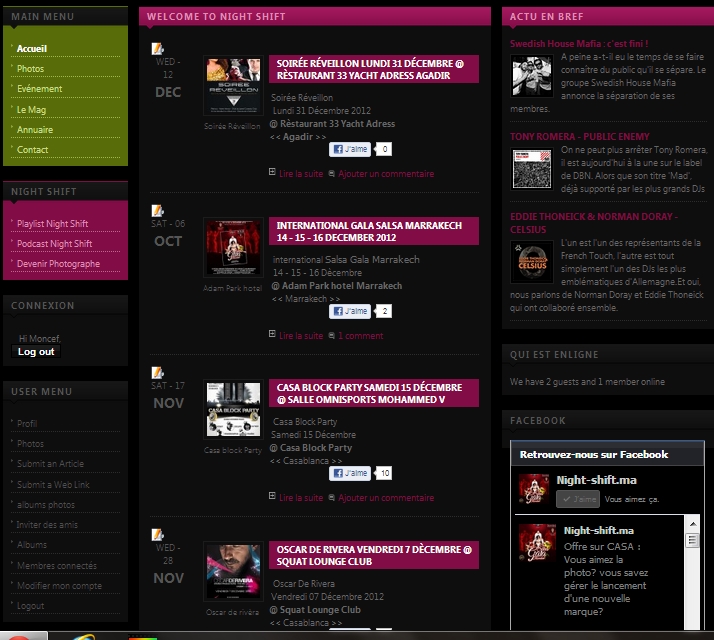
Task: Click Logout in user menu
Action: pos(31,606)
